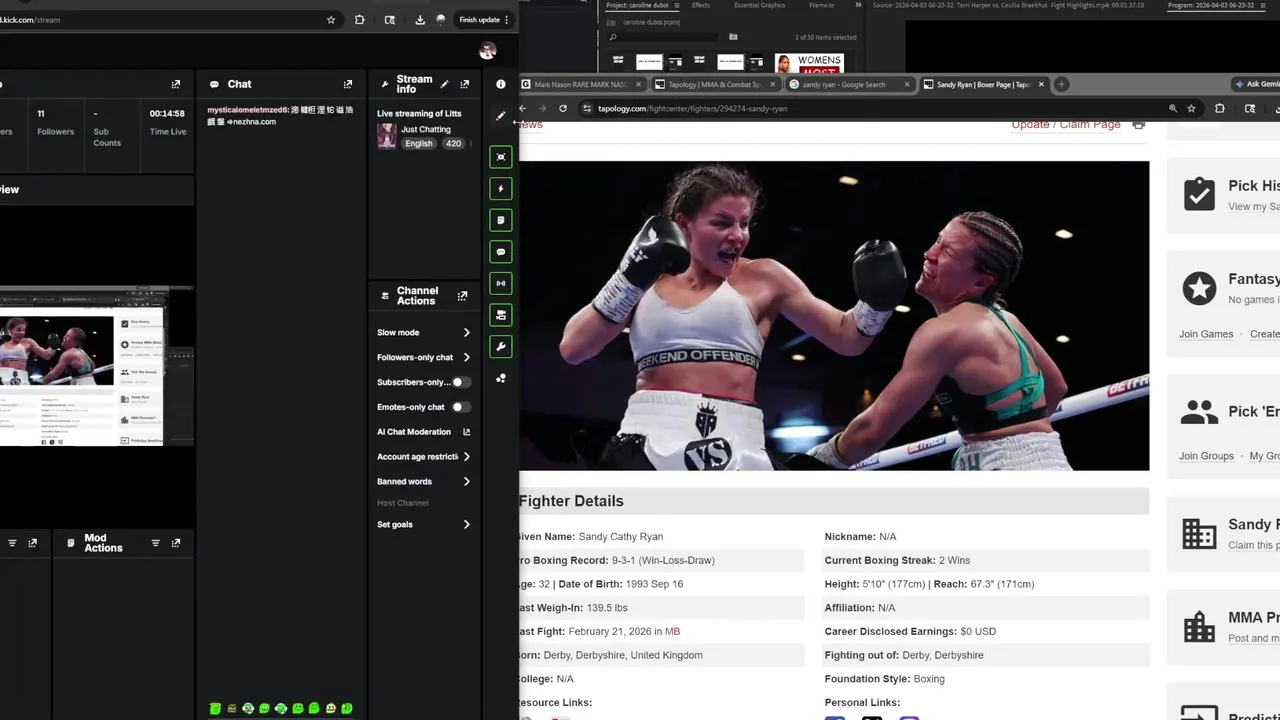Reload the Tapology page
The image size is (1280, 720).
563,108
